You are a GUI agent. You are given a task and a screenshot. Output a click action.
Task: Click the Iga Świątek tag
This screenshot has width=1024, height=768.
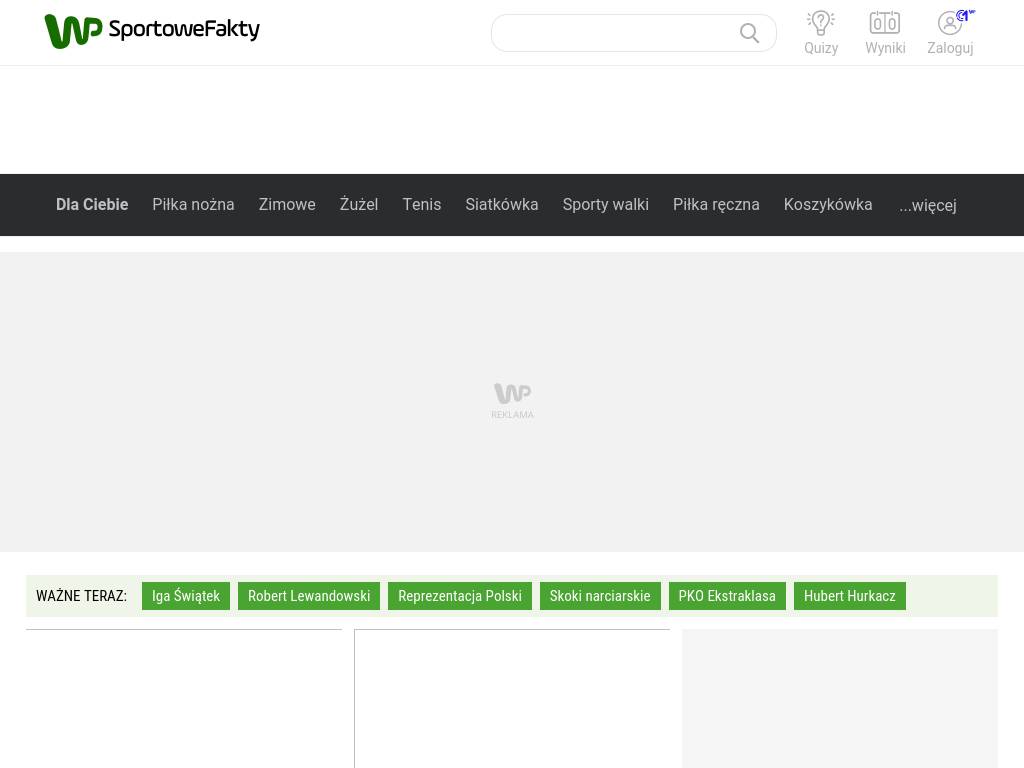(x=186, y=596)
